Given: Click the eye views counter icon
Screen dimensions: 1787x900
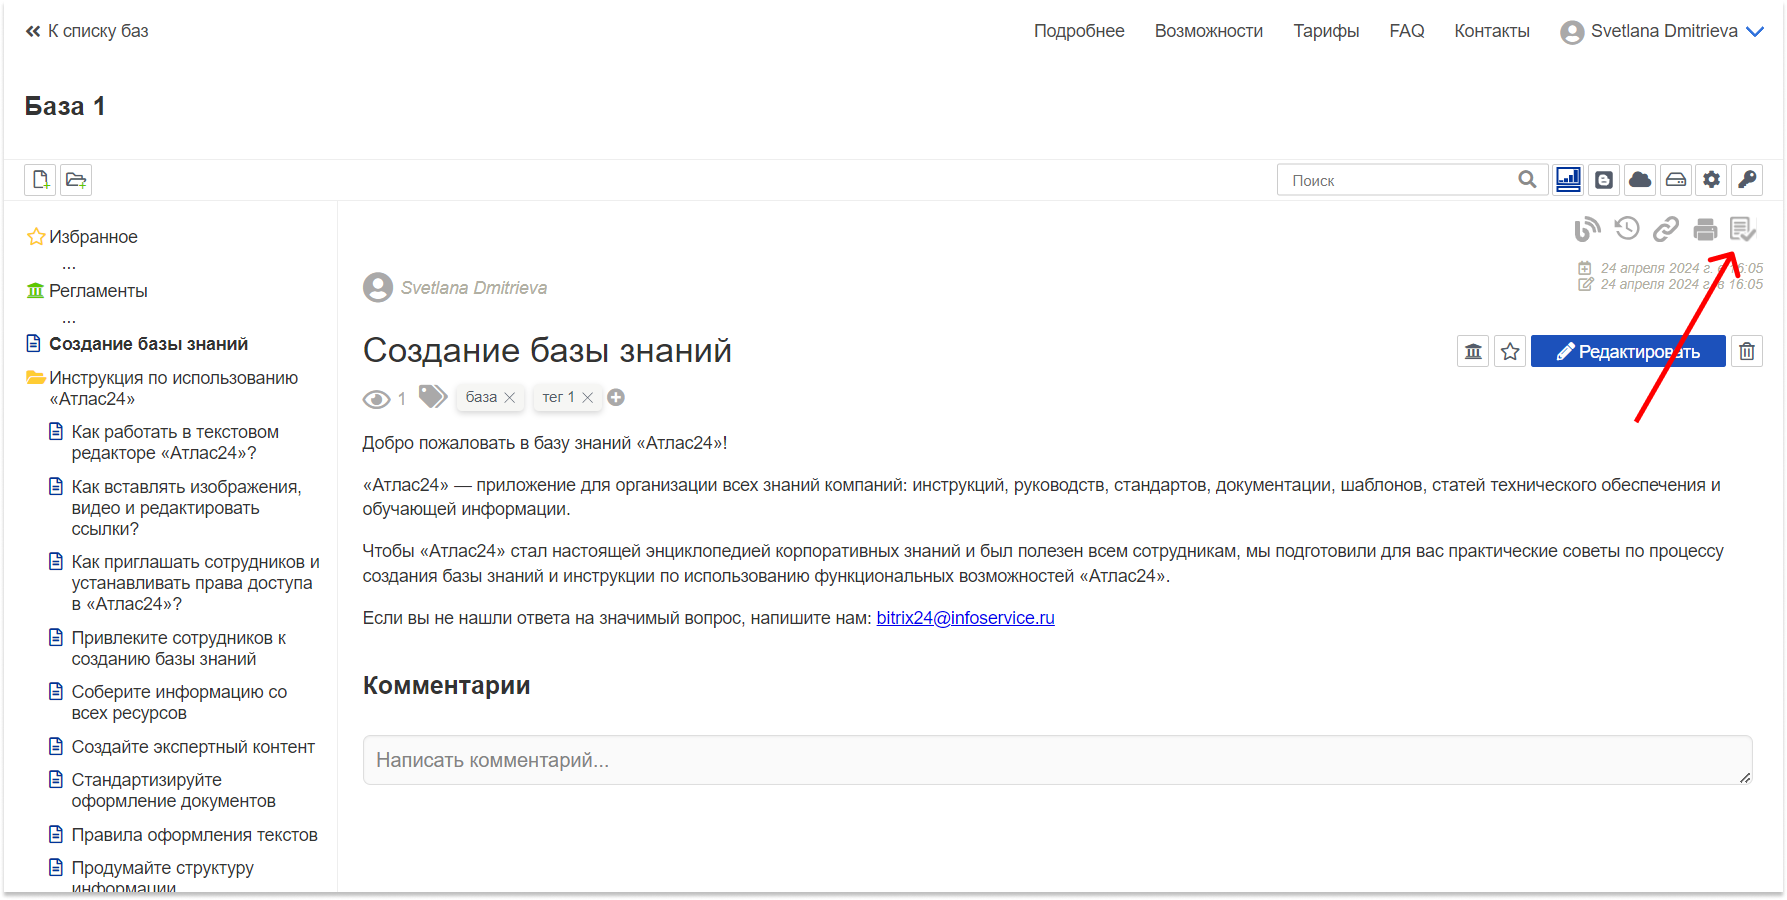Looking at the screenshot, I should [376, 399].
